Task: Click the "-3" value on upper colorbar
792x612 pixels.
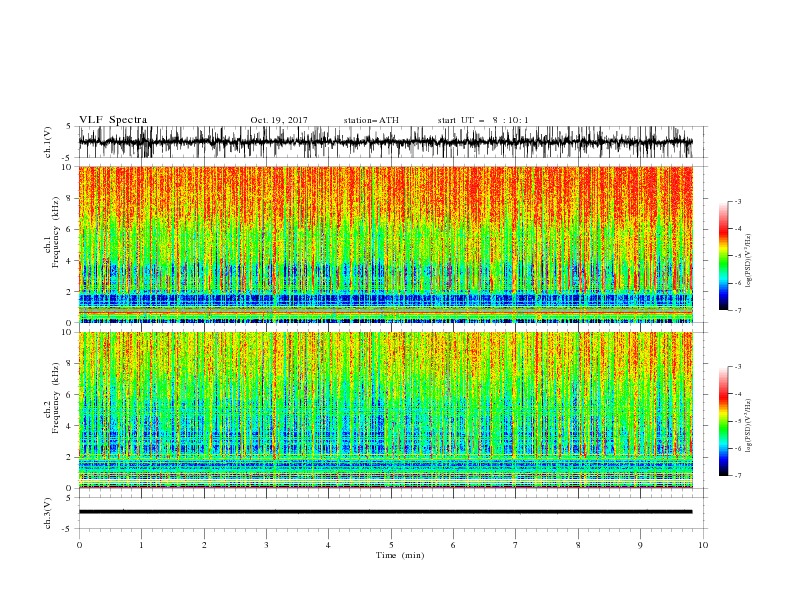Action: click(738, 201)
